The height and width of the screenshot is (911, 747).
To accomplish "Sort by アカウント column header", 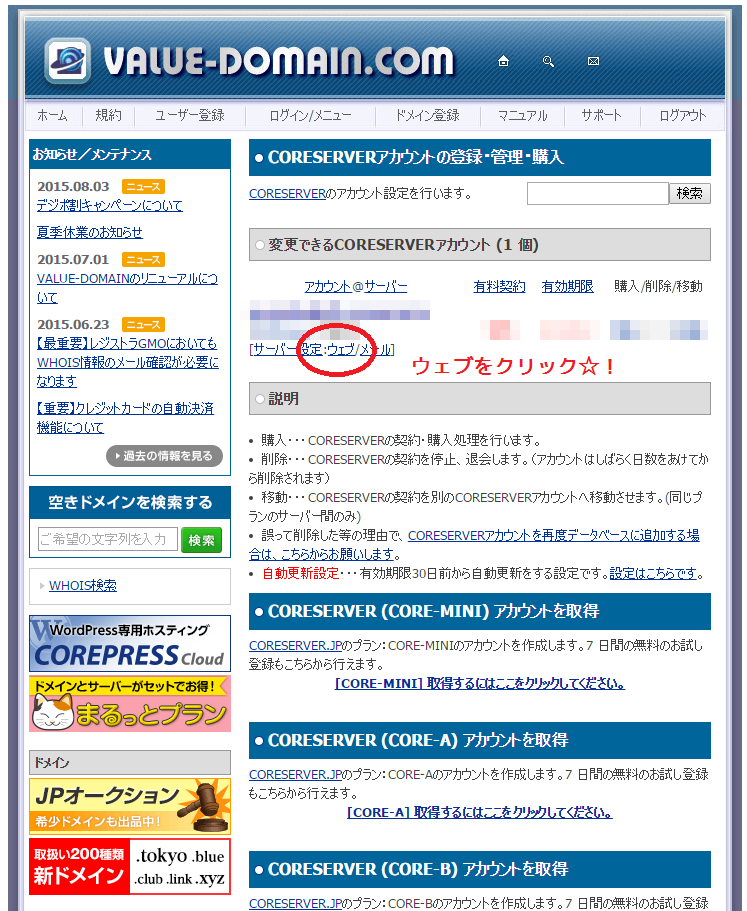I will pos(328,286).
